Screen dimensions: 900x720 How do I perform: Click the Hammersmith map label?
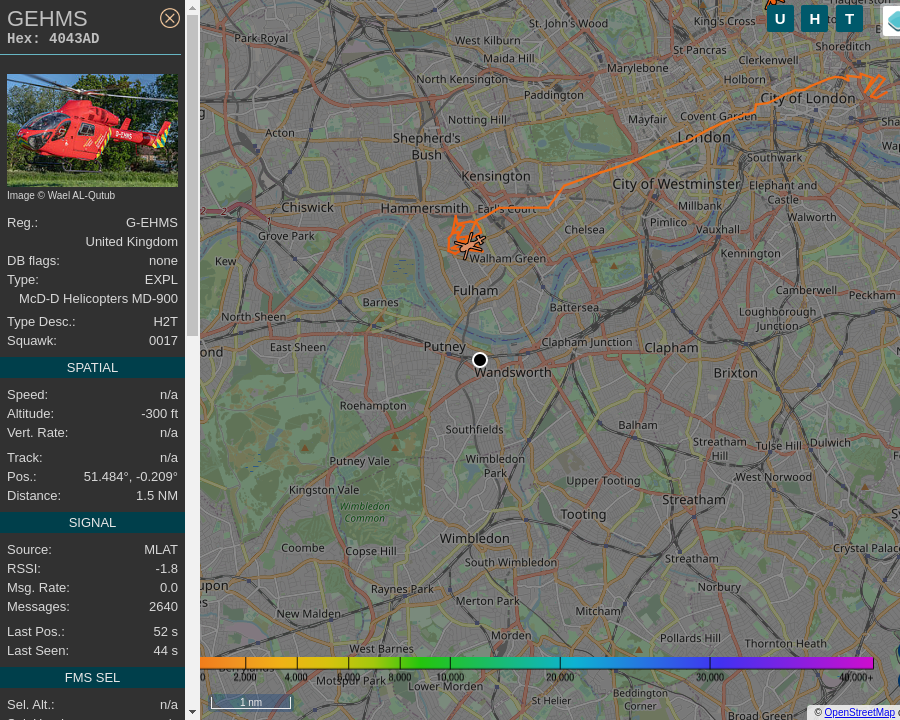tap(425, 208)
